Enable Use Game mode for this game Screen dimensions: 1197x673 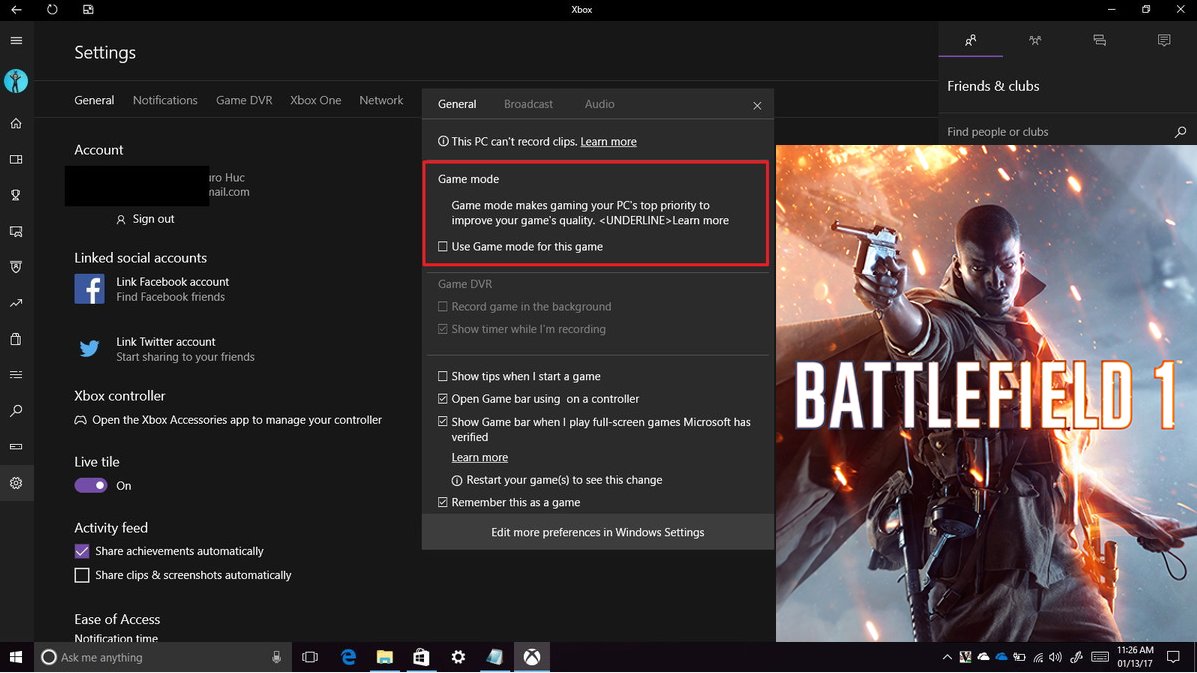pos(443,247)
